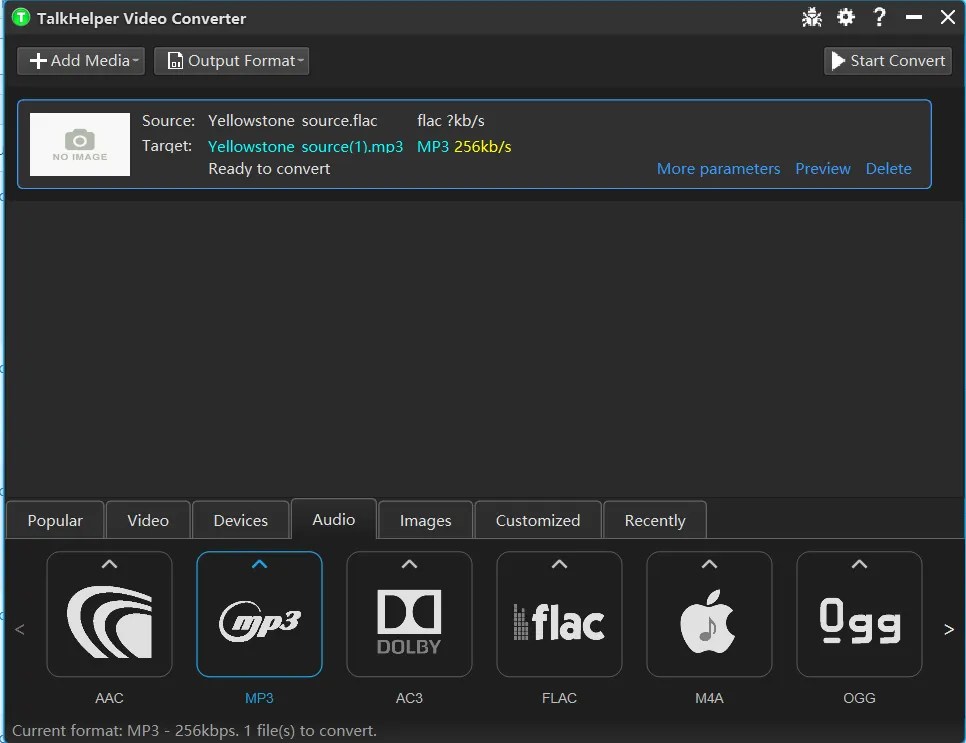This screenshot has height=743, width=966.
Task: Open the Add Media dropdown
Action: click(80, 60)
